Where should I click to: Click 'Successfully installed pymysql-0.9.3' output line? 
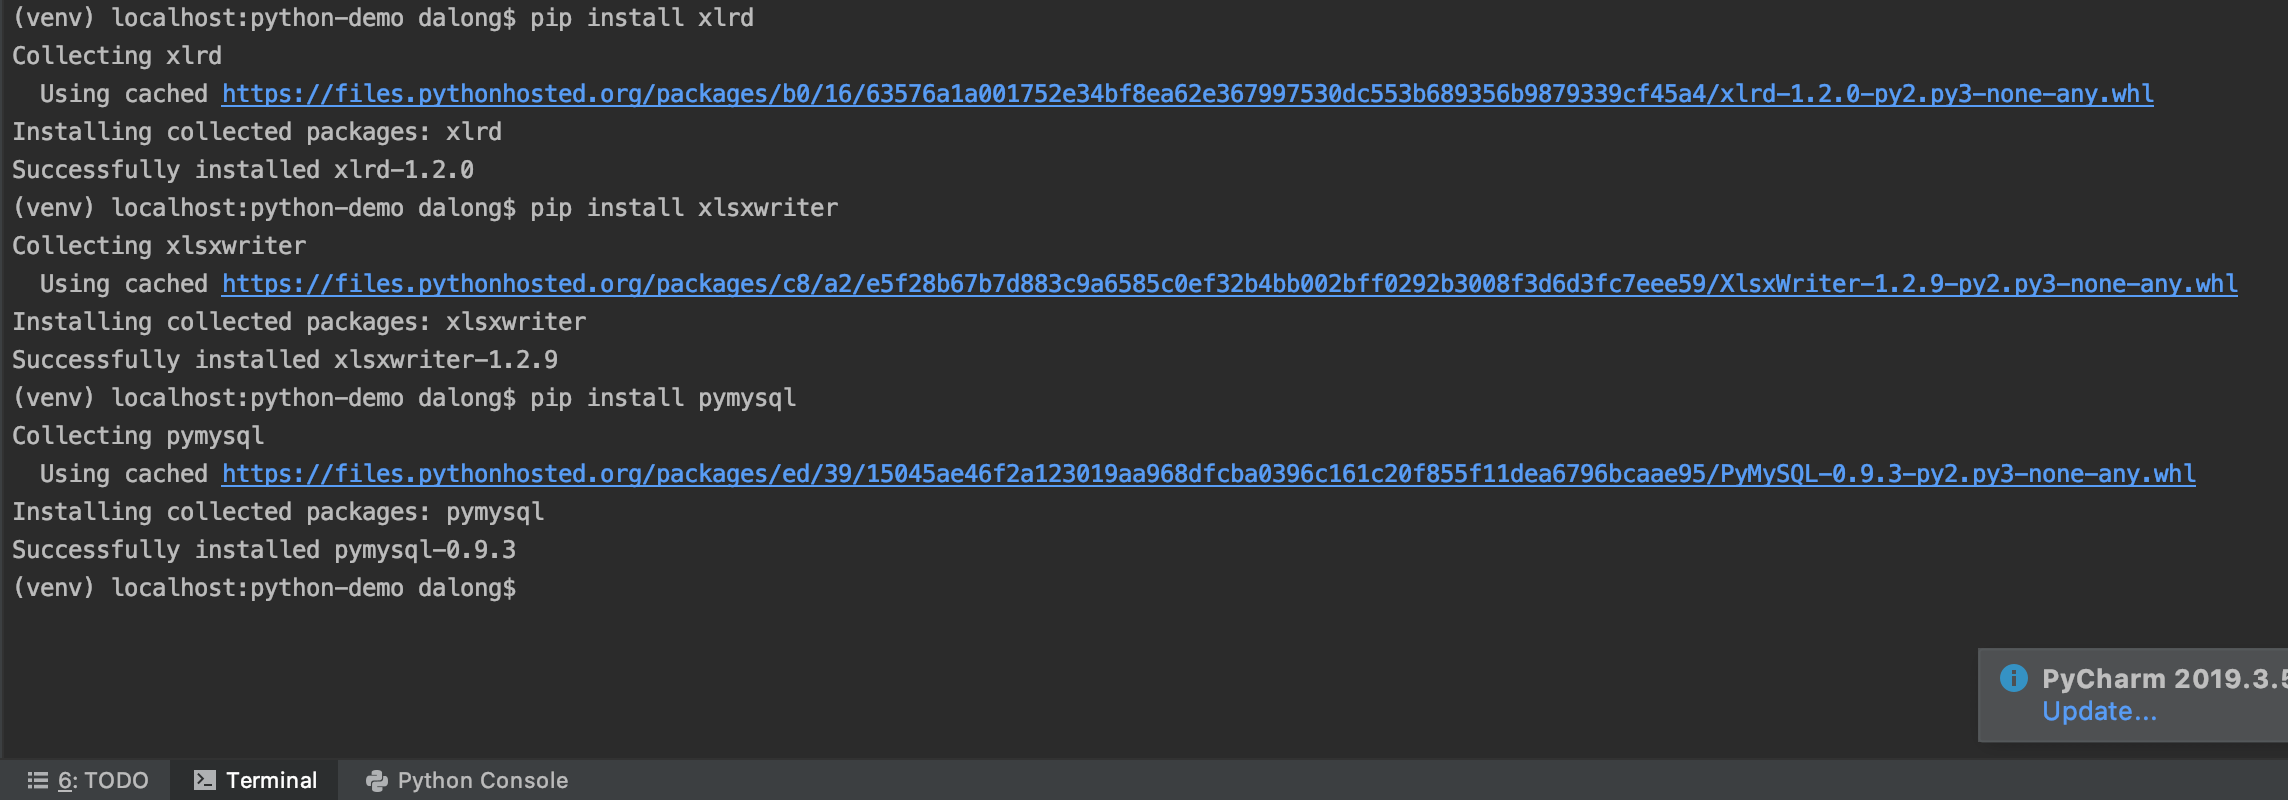coord(264,550)
